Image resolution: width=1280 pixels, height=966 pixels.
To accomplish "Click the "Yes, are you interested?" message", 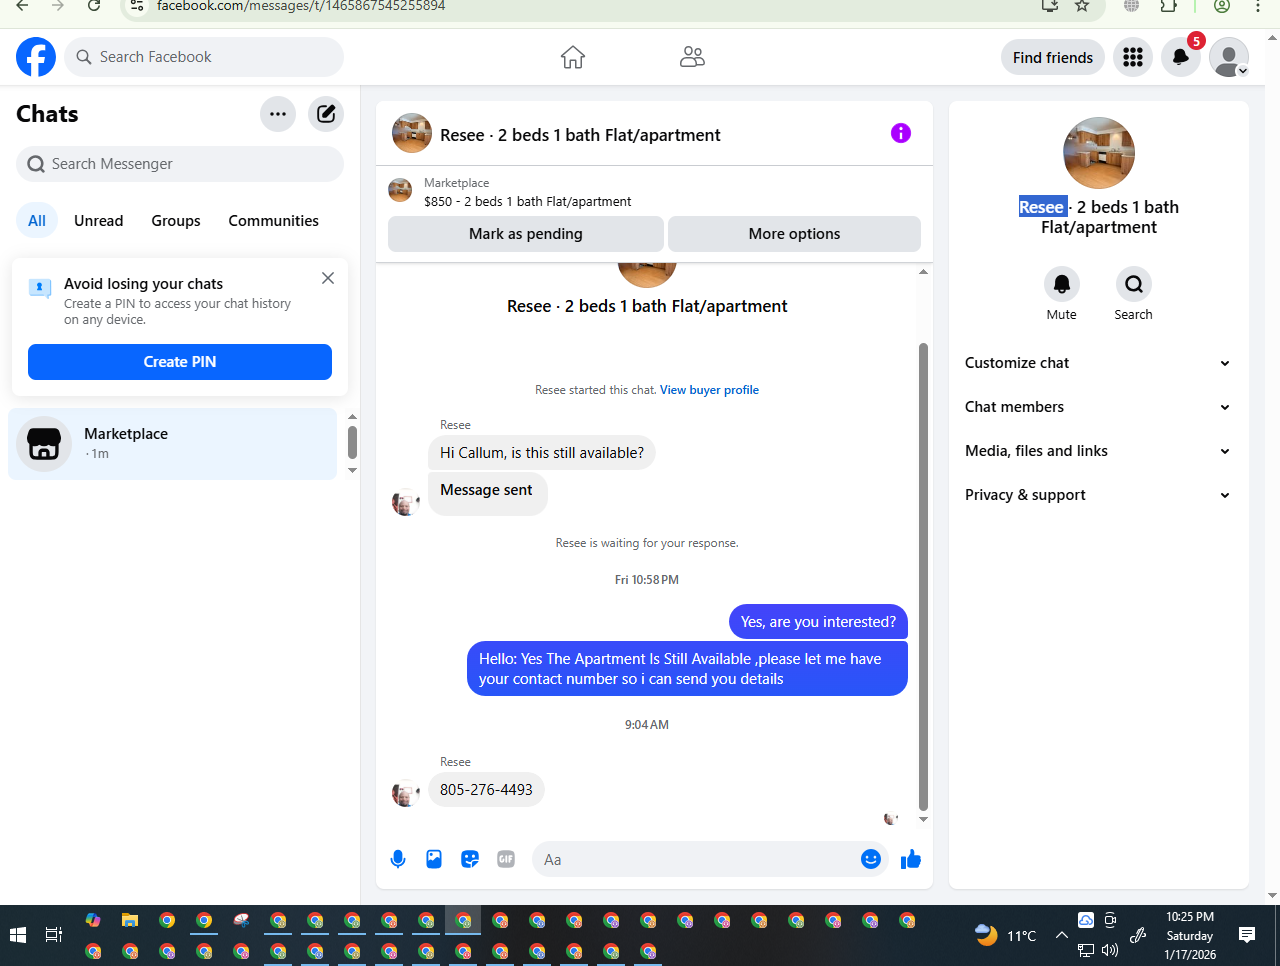I will tap(818, 622).
